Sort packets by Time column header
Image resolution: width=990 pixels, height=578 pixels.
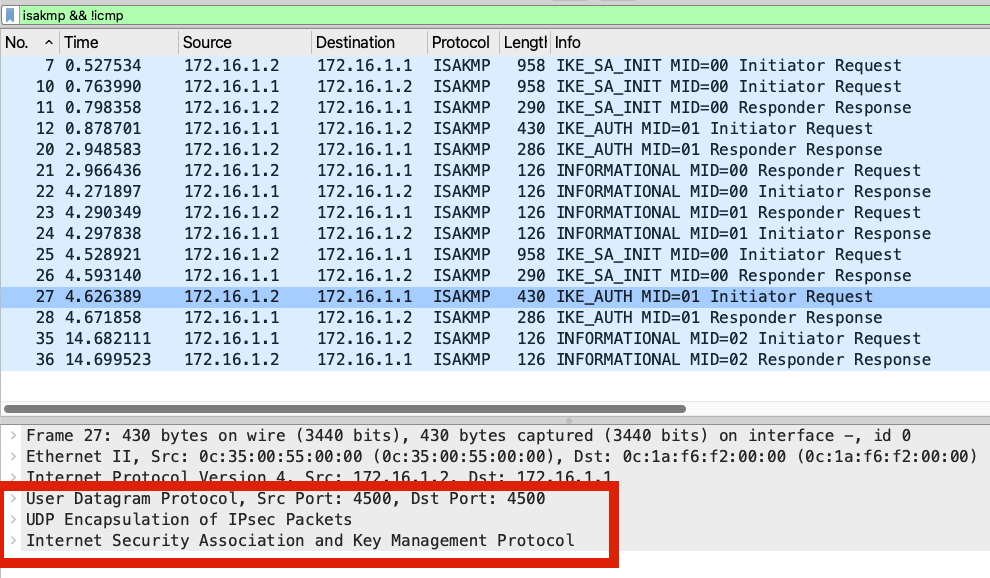(119, 42)
